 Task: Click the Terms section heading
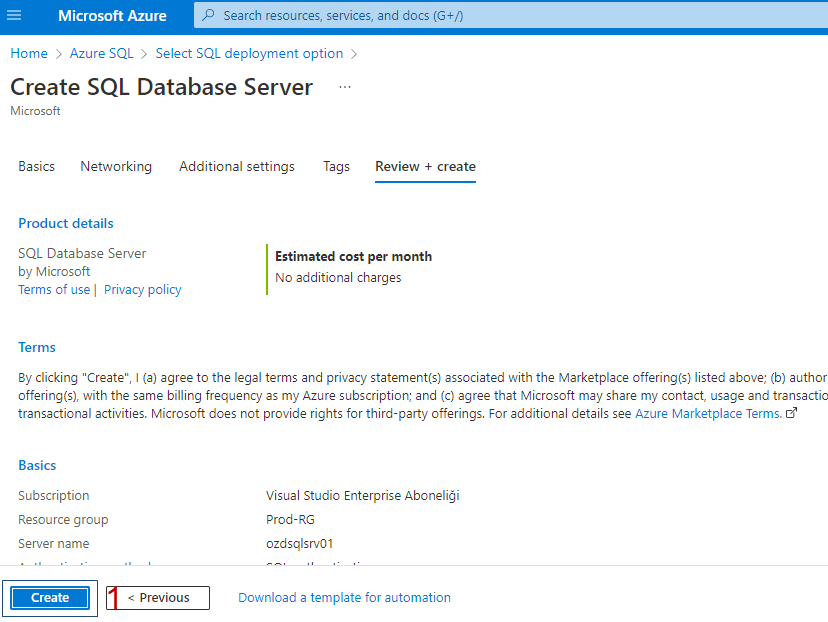pos(37,347)
